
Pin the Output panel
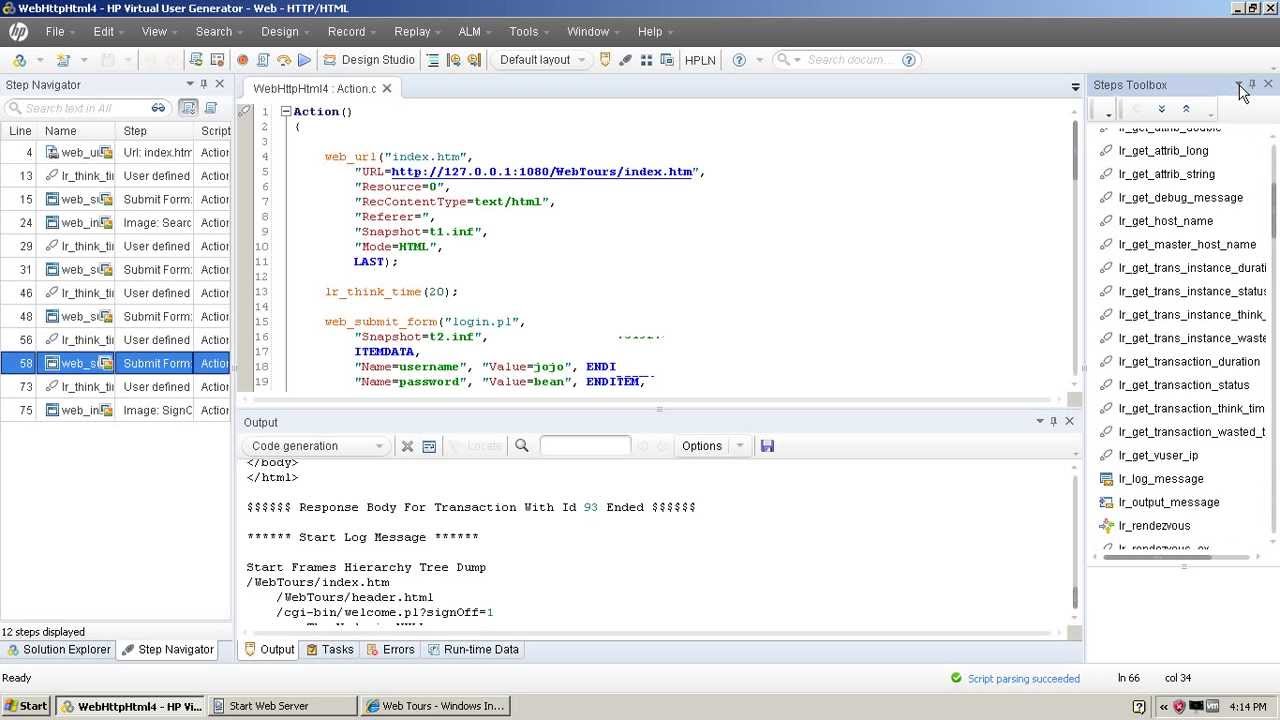pyautogui.click(x=1053, y=422)
